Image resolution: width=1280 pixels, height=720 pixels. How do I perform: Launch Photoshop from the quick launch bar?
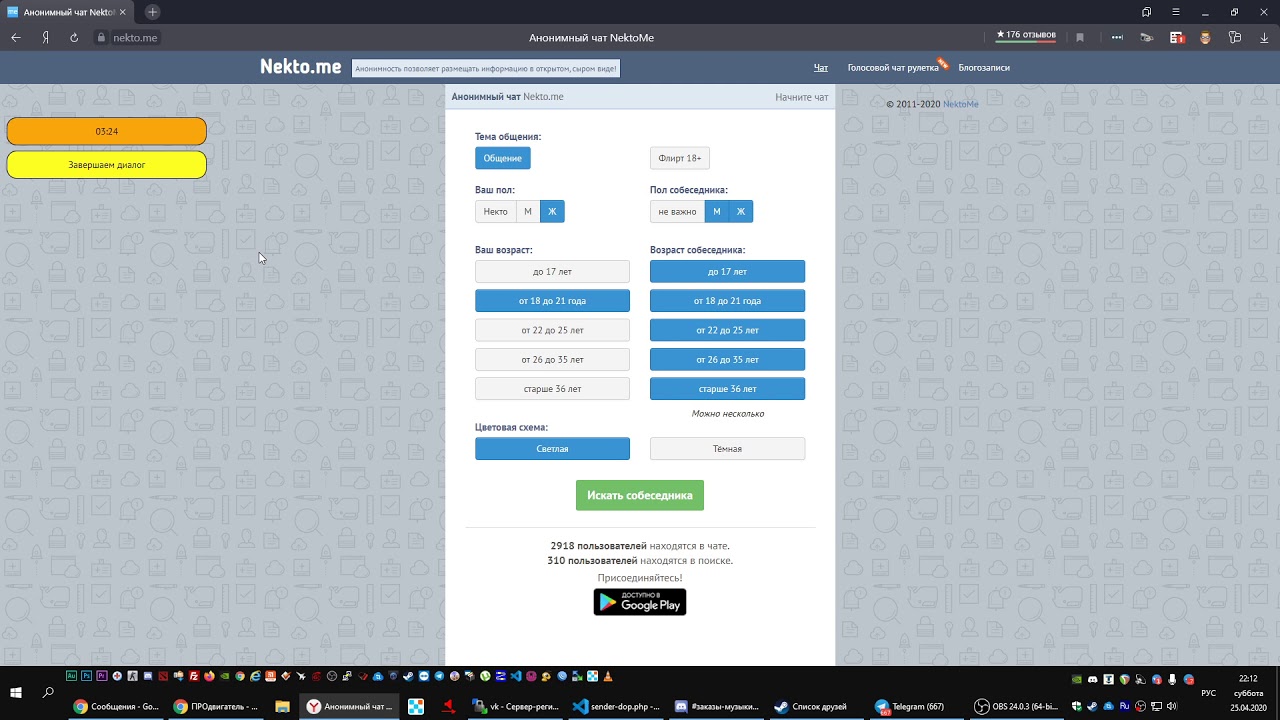click(x=87, y=676)
